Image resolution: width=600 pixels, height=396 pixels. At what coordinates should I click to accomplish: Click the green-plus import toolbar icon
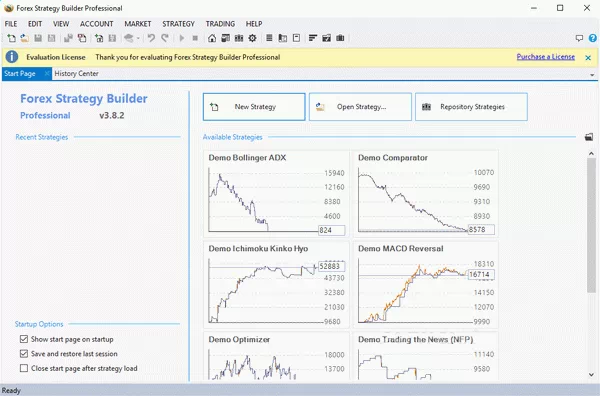(99, 38)
